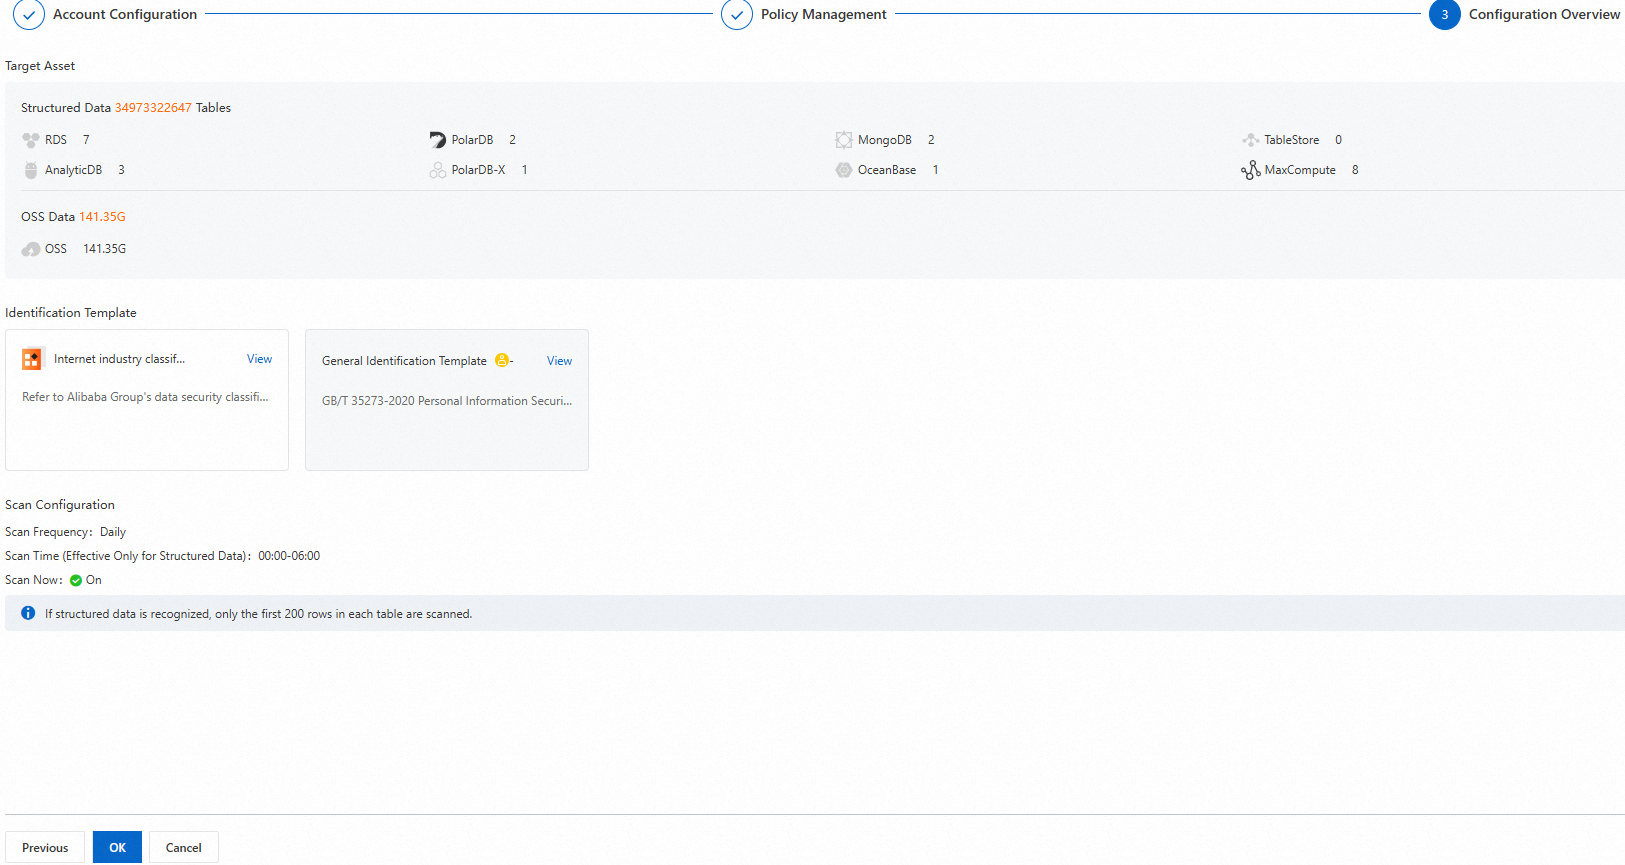Click the RDS database icon
Screen dimensions: 1625x865
point(31,140)
